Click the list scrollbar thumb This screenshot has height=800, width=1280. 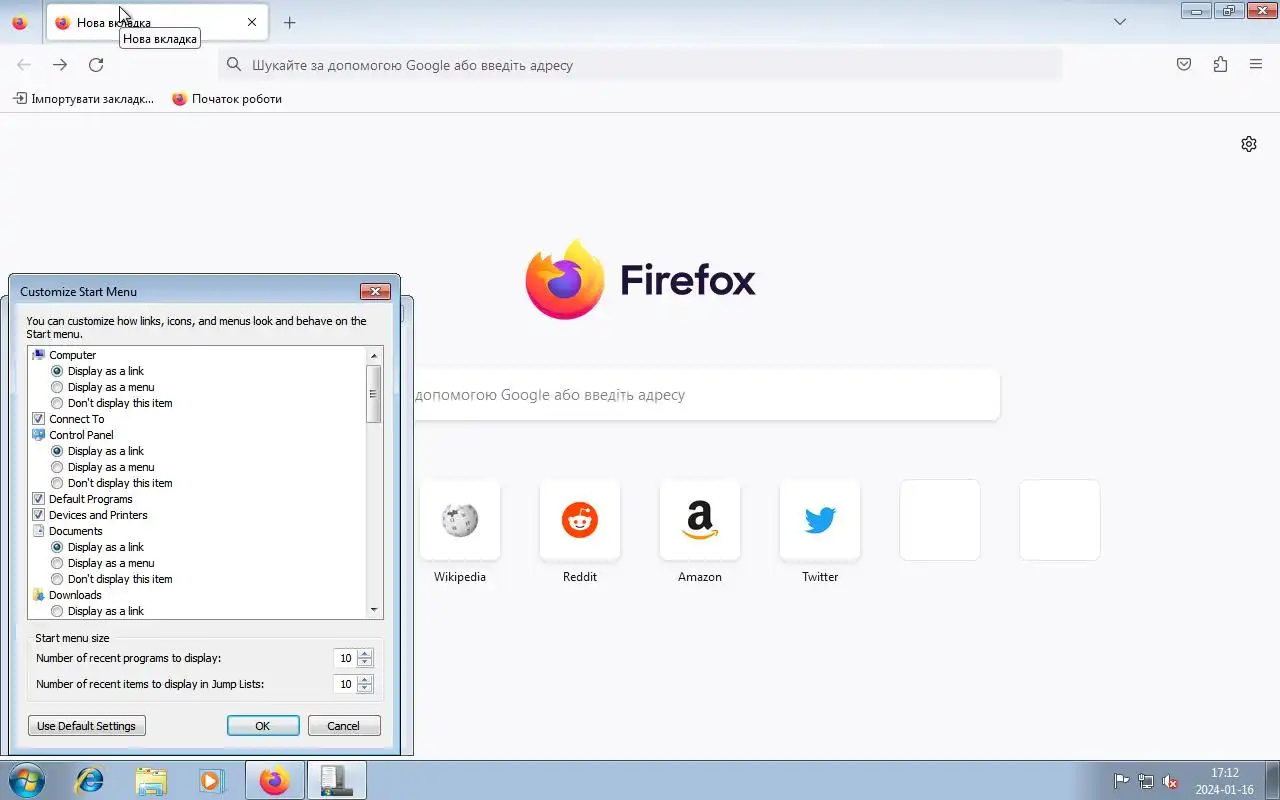pyautogui.click(x=374, y=393)
